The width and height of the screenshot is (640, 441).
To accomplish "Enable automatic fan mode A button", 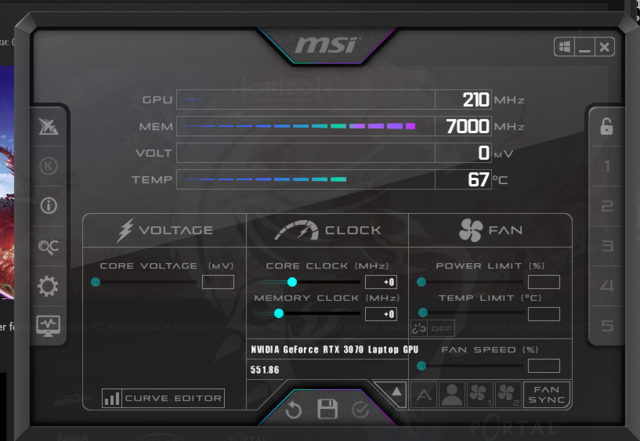I will (x=424, y=395).
